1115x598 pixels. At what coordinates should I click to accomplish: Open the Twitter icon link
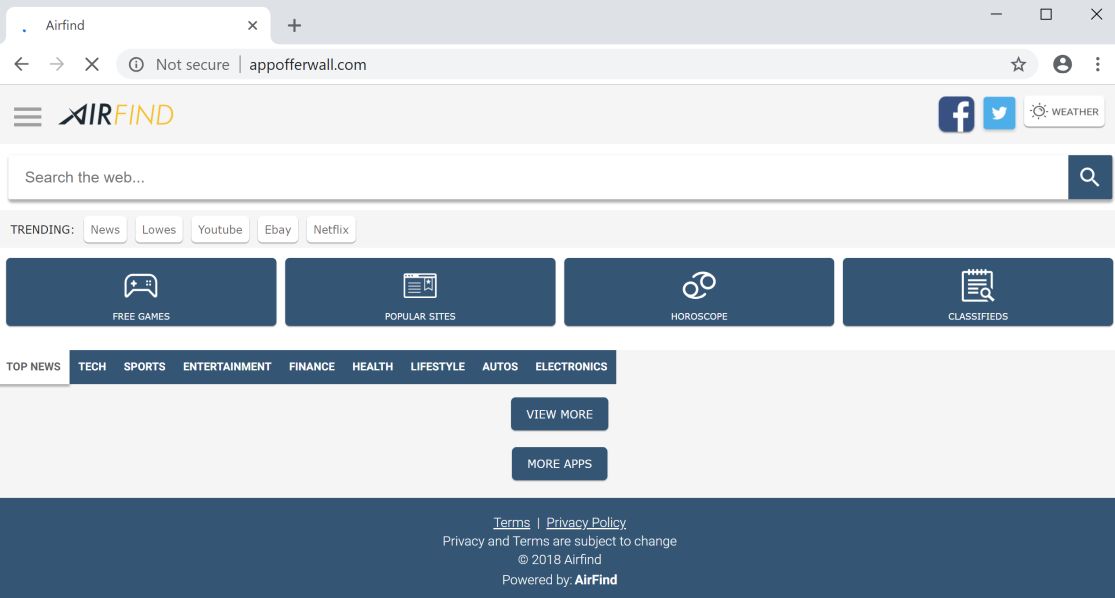pos(999,113)
